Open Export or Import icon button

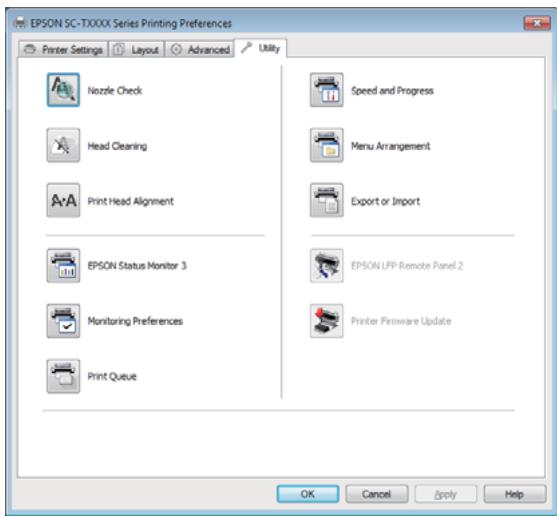coord(326,200)
